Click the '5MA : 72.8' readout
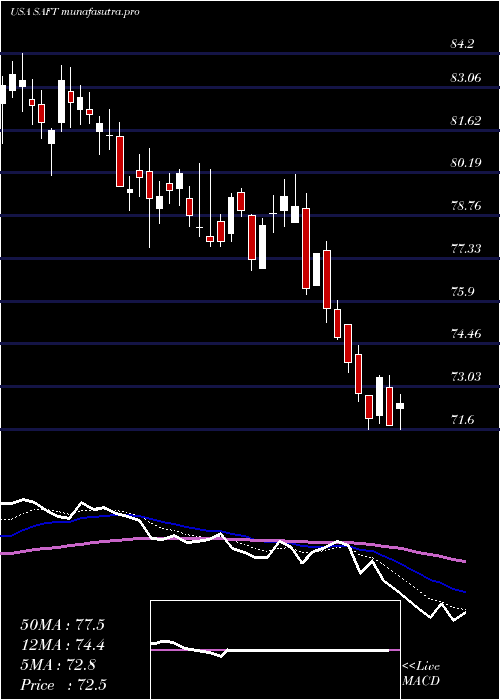Screen dimensions: 500x700 58,665
